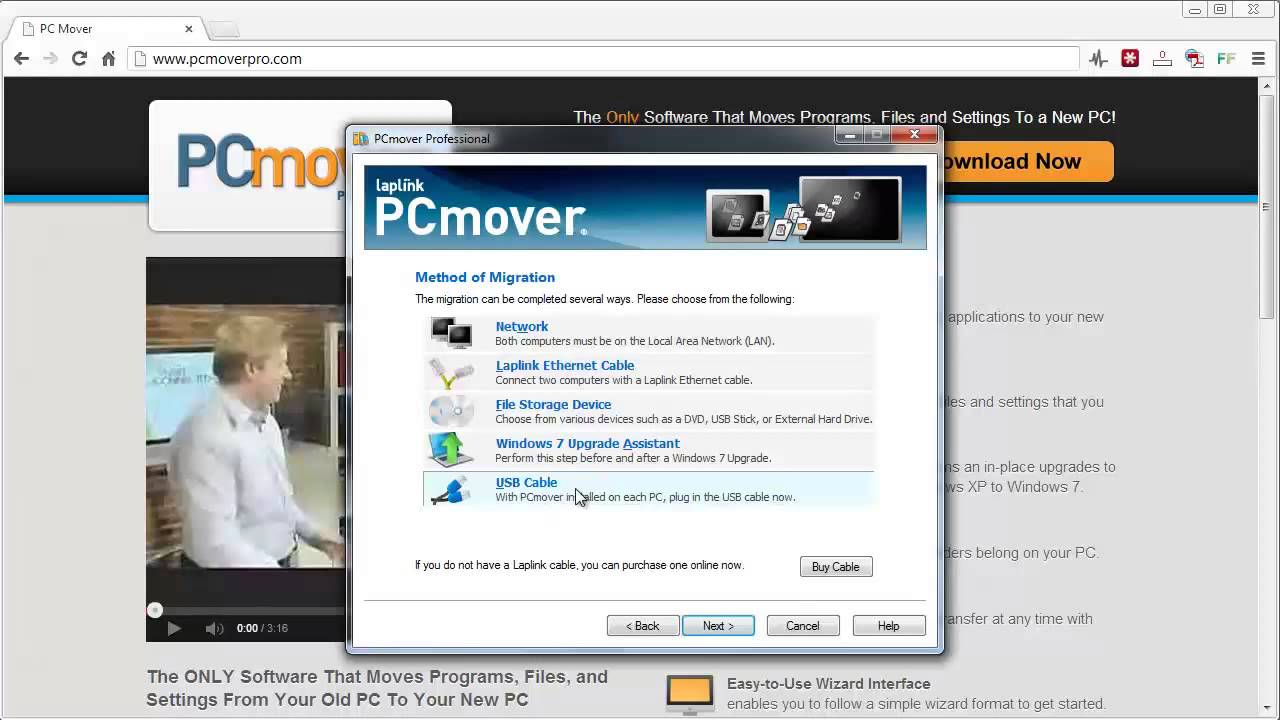Go back in Chrome browser
The width and height of the screenshot is (1280, 720).
click(x=21, y=59)
